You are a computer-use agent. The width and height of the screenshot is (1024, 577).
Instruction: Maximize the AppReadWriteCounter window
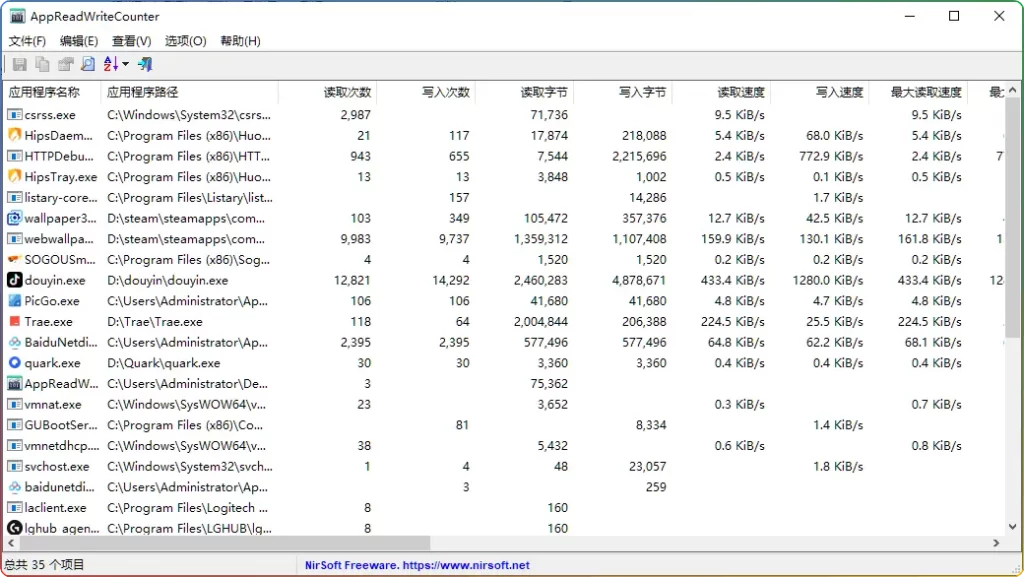[x=954, y=16]
